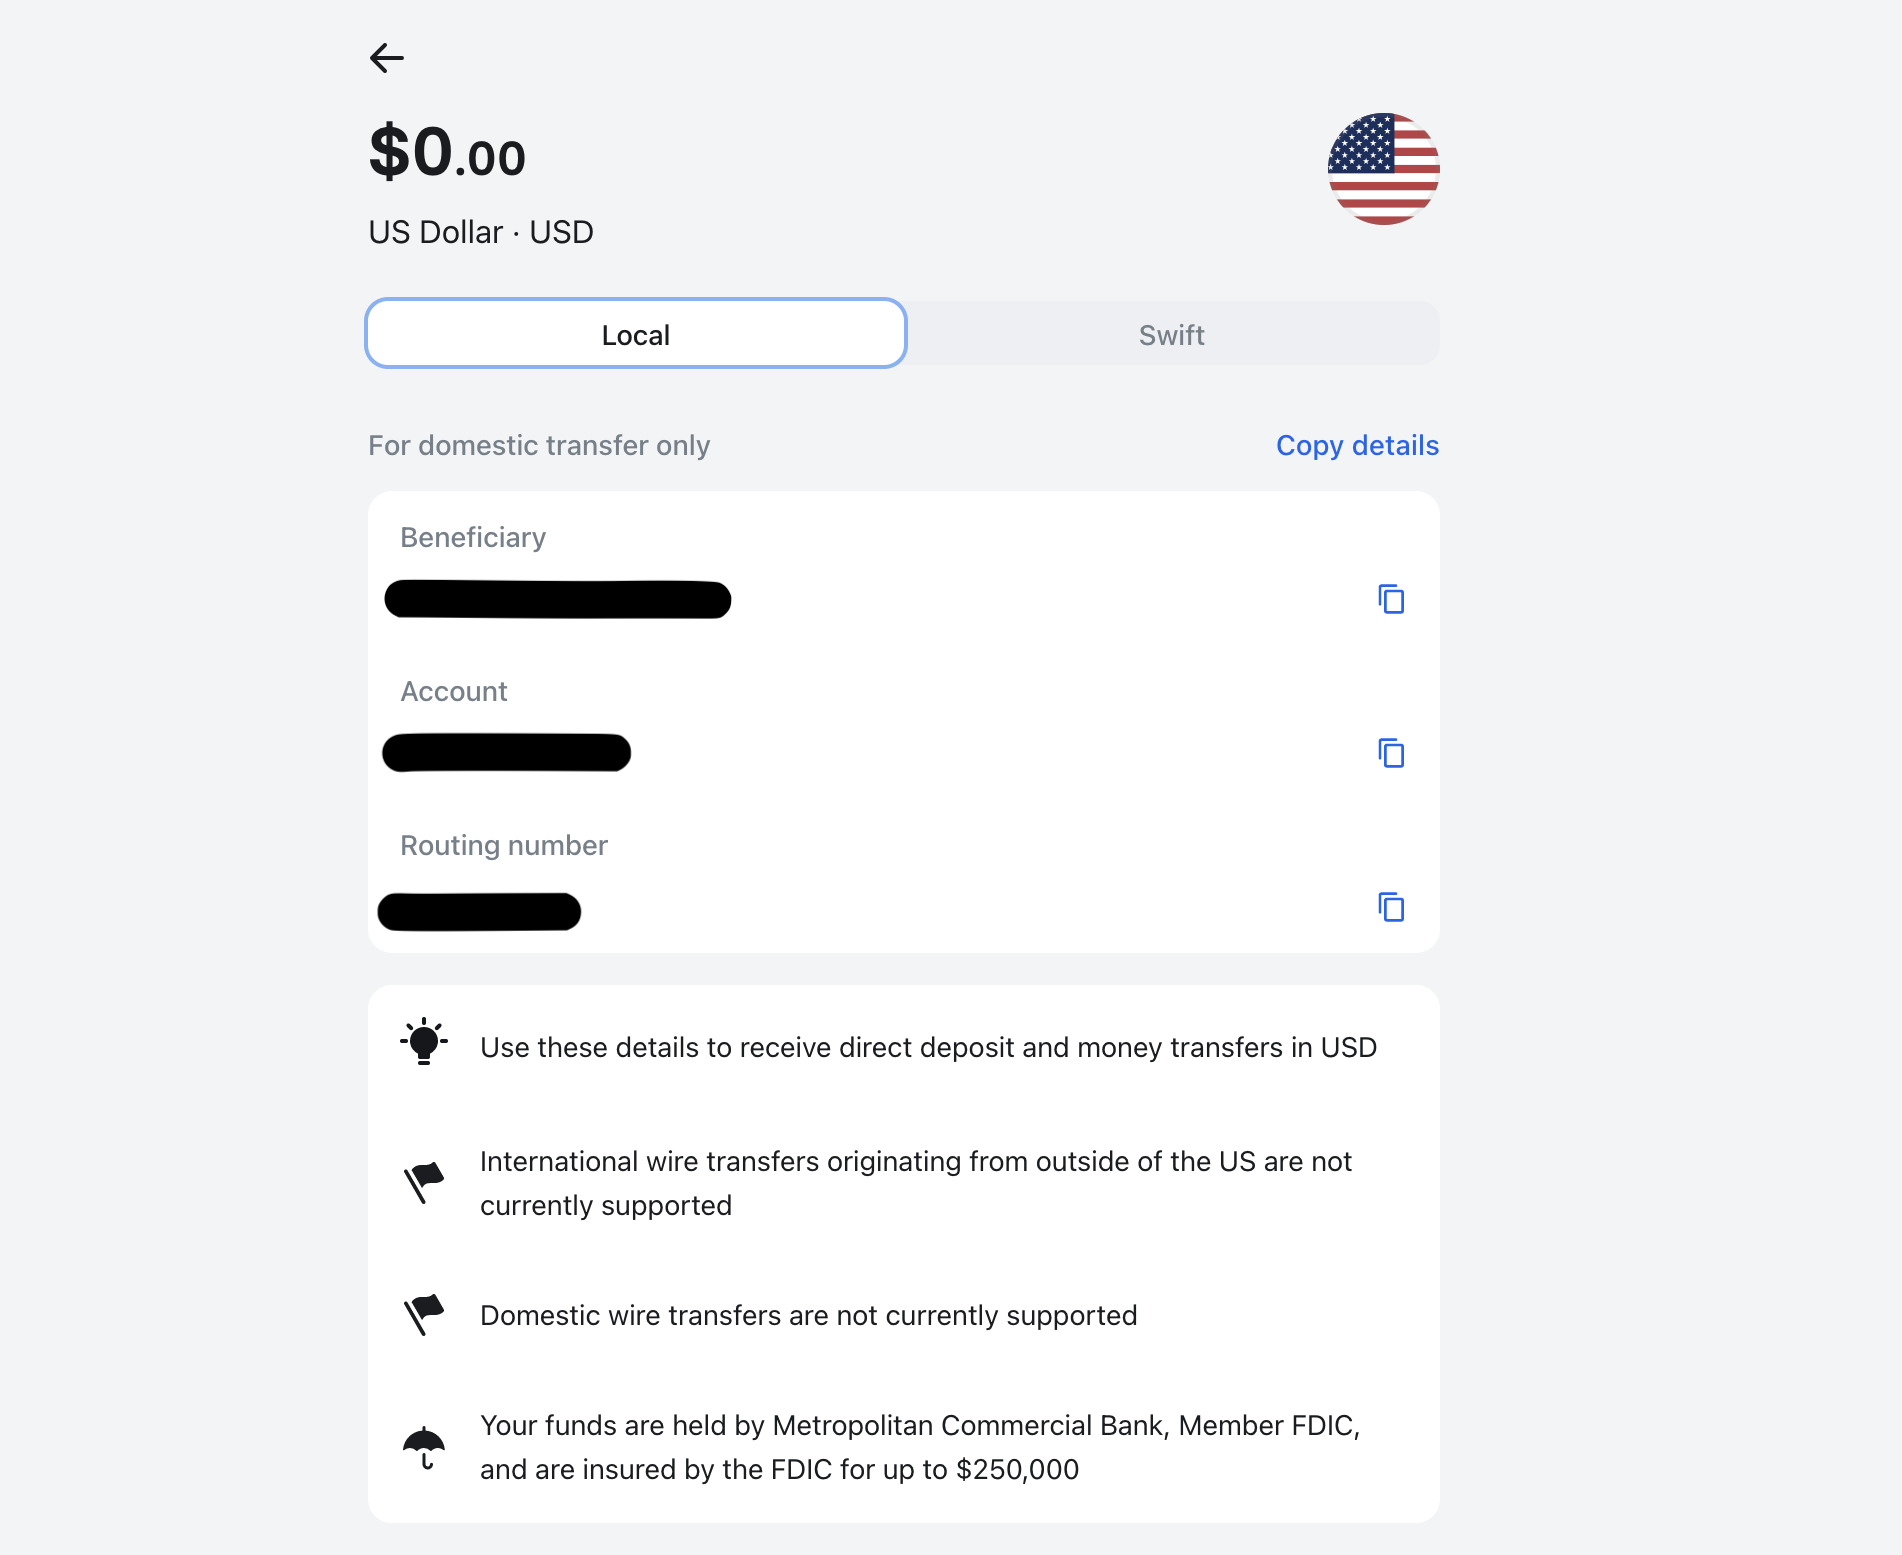Viewport: 1902px width, 1555px height.
Task: Click the $0.00 balance amount
Action: (447, 153)
